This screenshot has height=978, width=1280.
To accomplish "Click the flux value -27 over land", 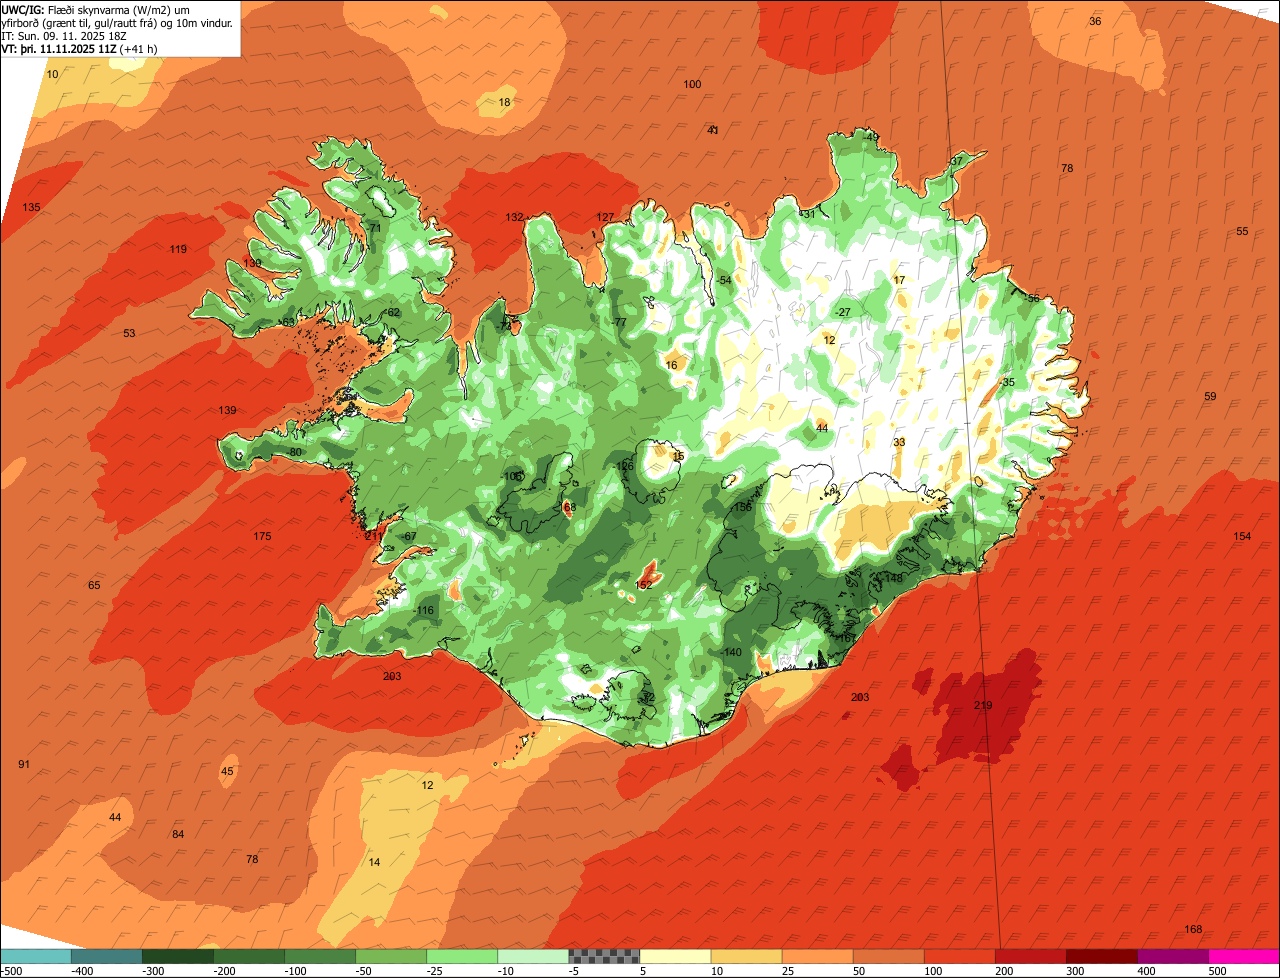I will [843, 313].
